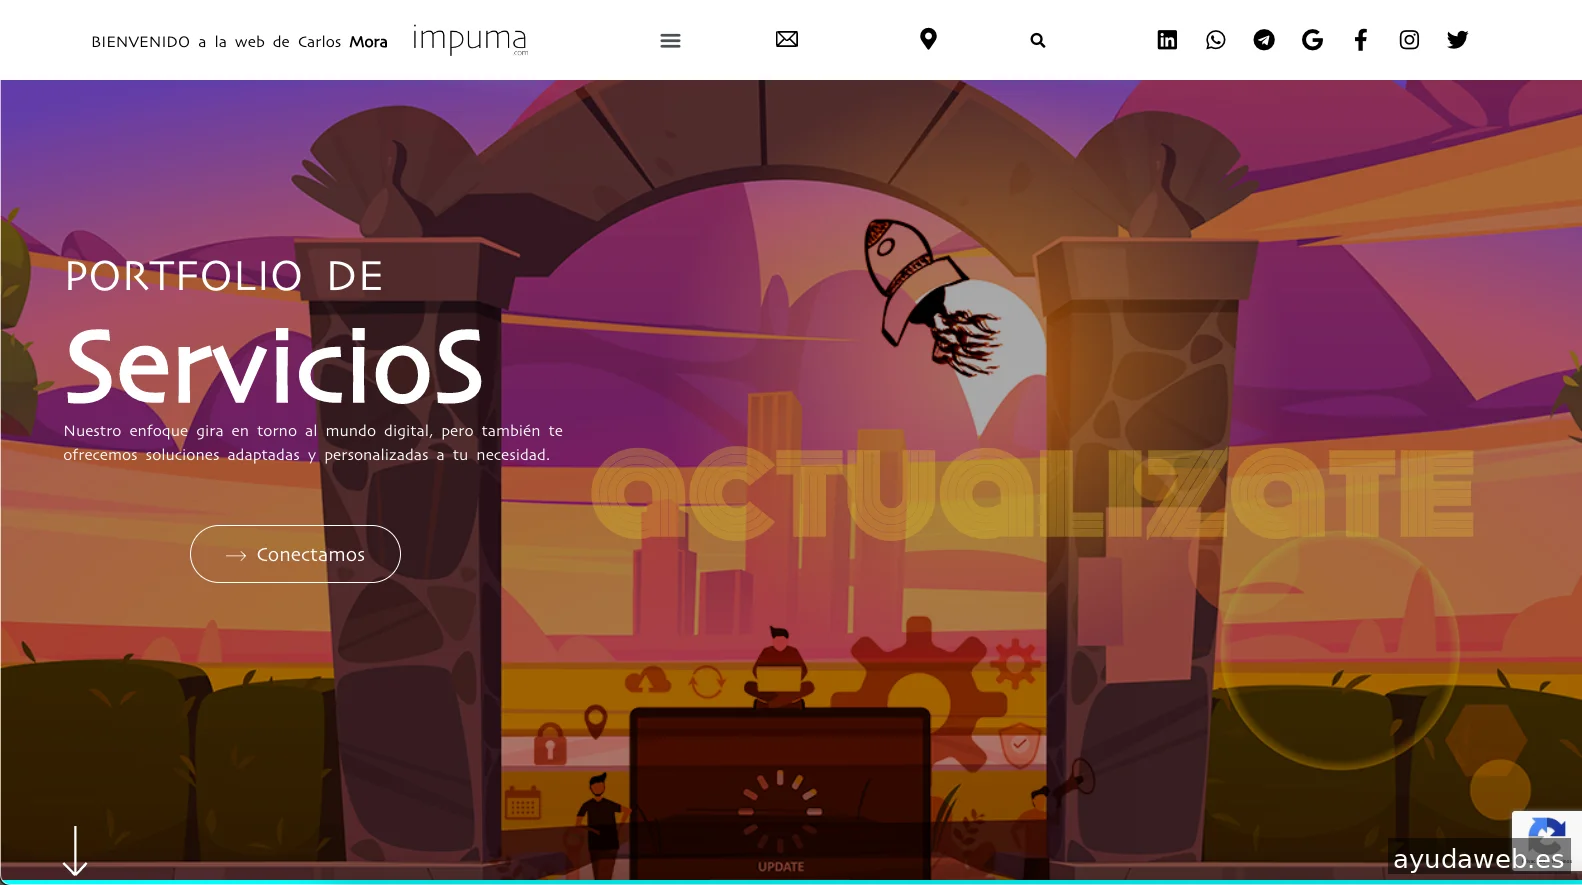Click the ACTUALIZATE graphic text
The height and width of the screenshot is (885, 1582).
coord(1030,494)
